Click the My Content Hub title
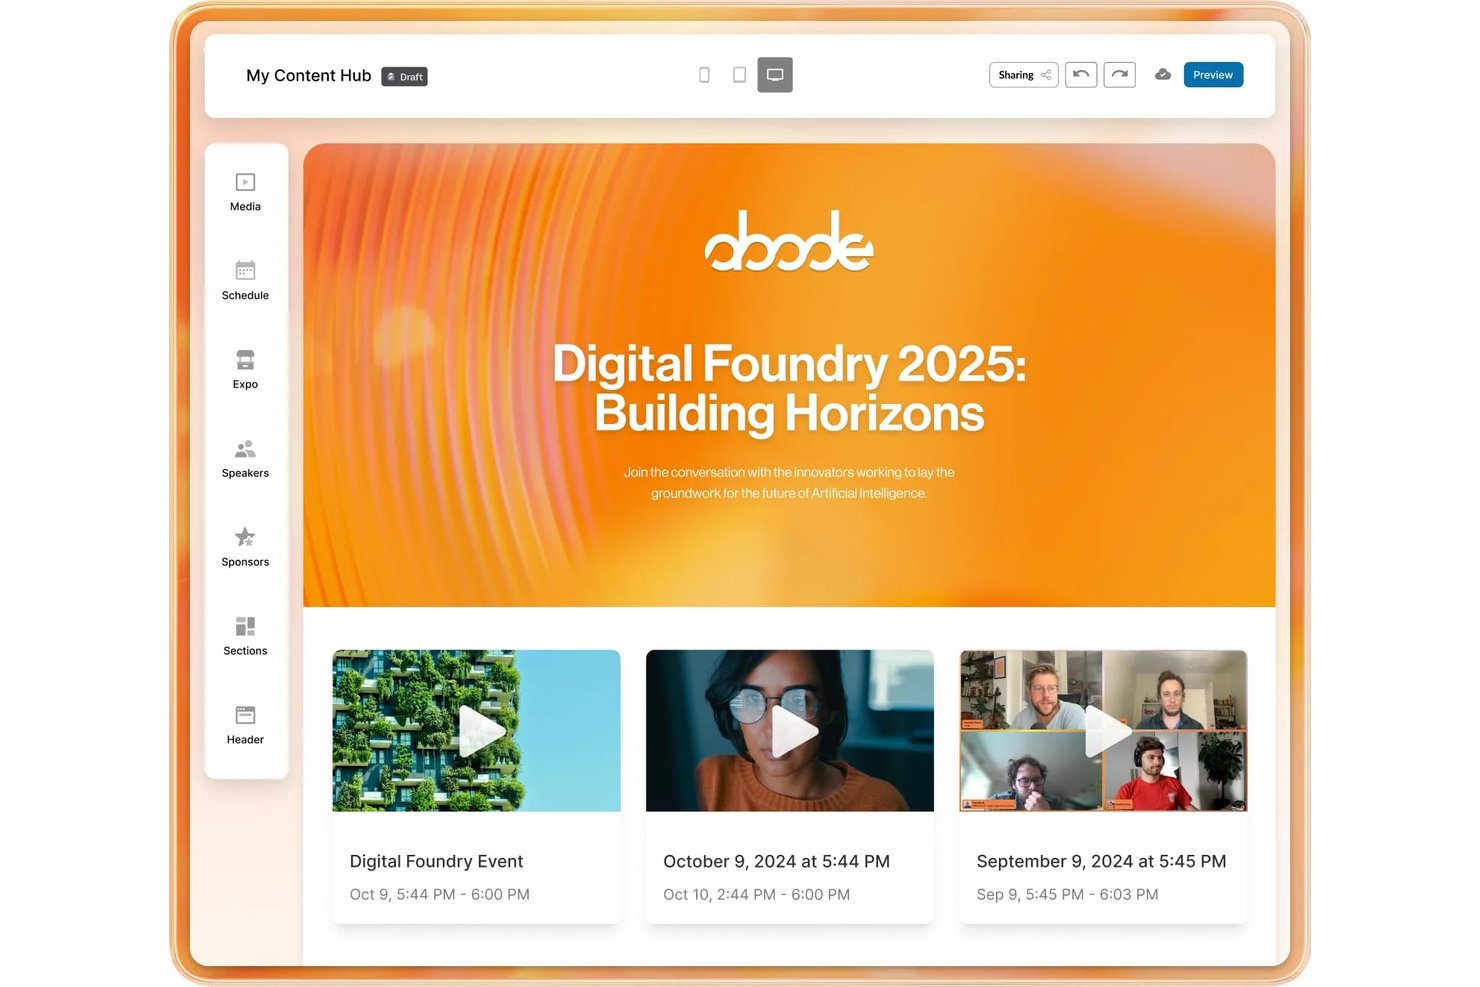 point(309,76)
